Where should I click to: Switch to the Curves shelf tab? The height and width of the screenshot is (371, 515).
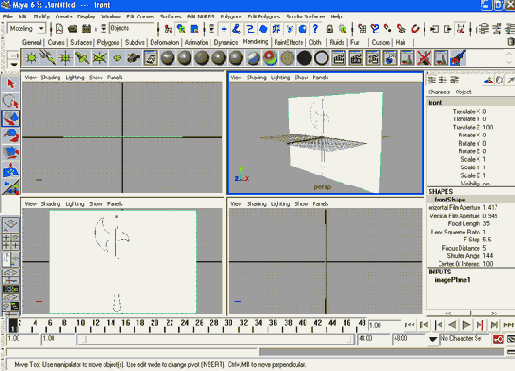(56, 43)
